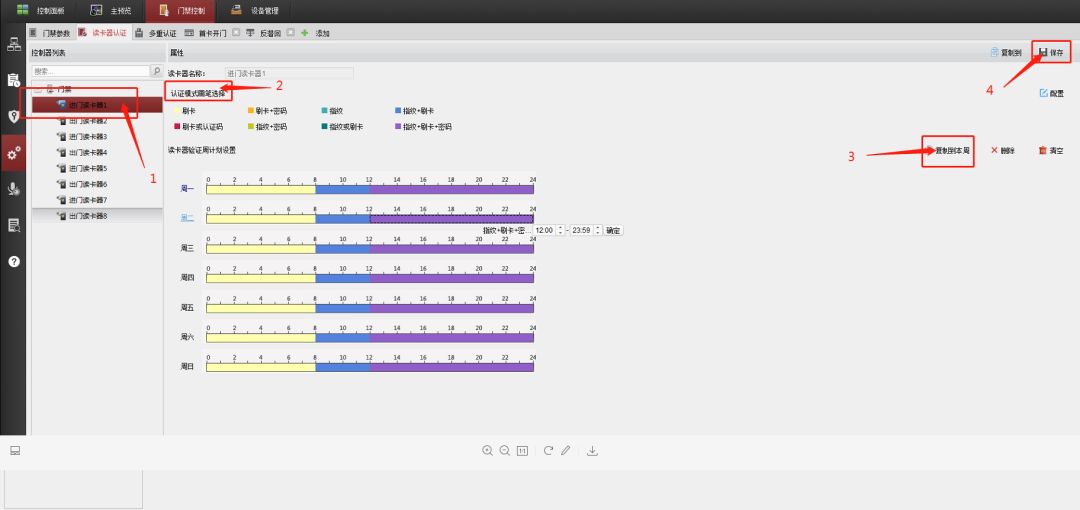Viewport: 1080px width, 510px height.
Task: Collapse the 门禁 tree node
Action: pyautogui.click(x=37, y=89)
